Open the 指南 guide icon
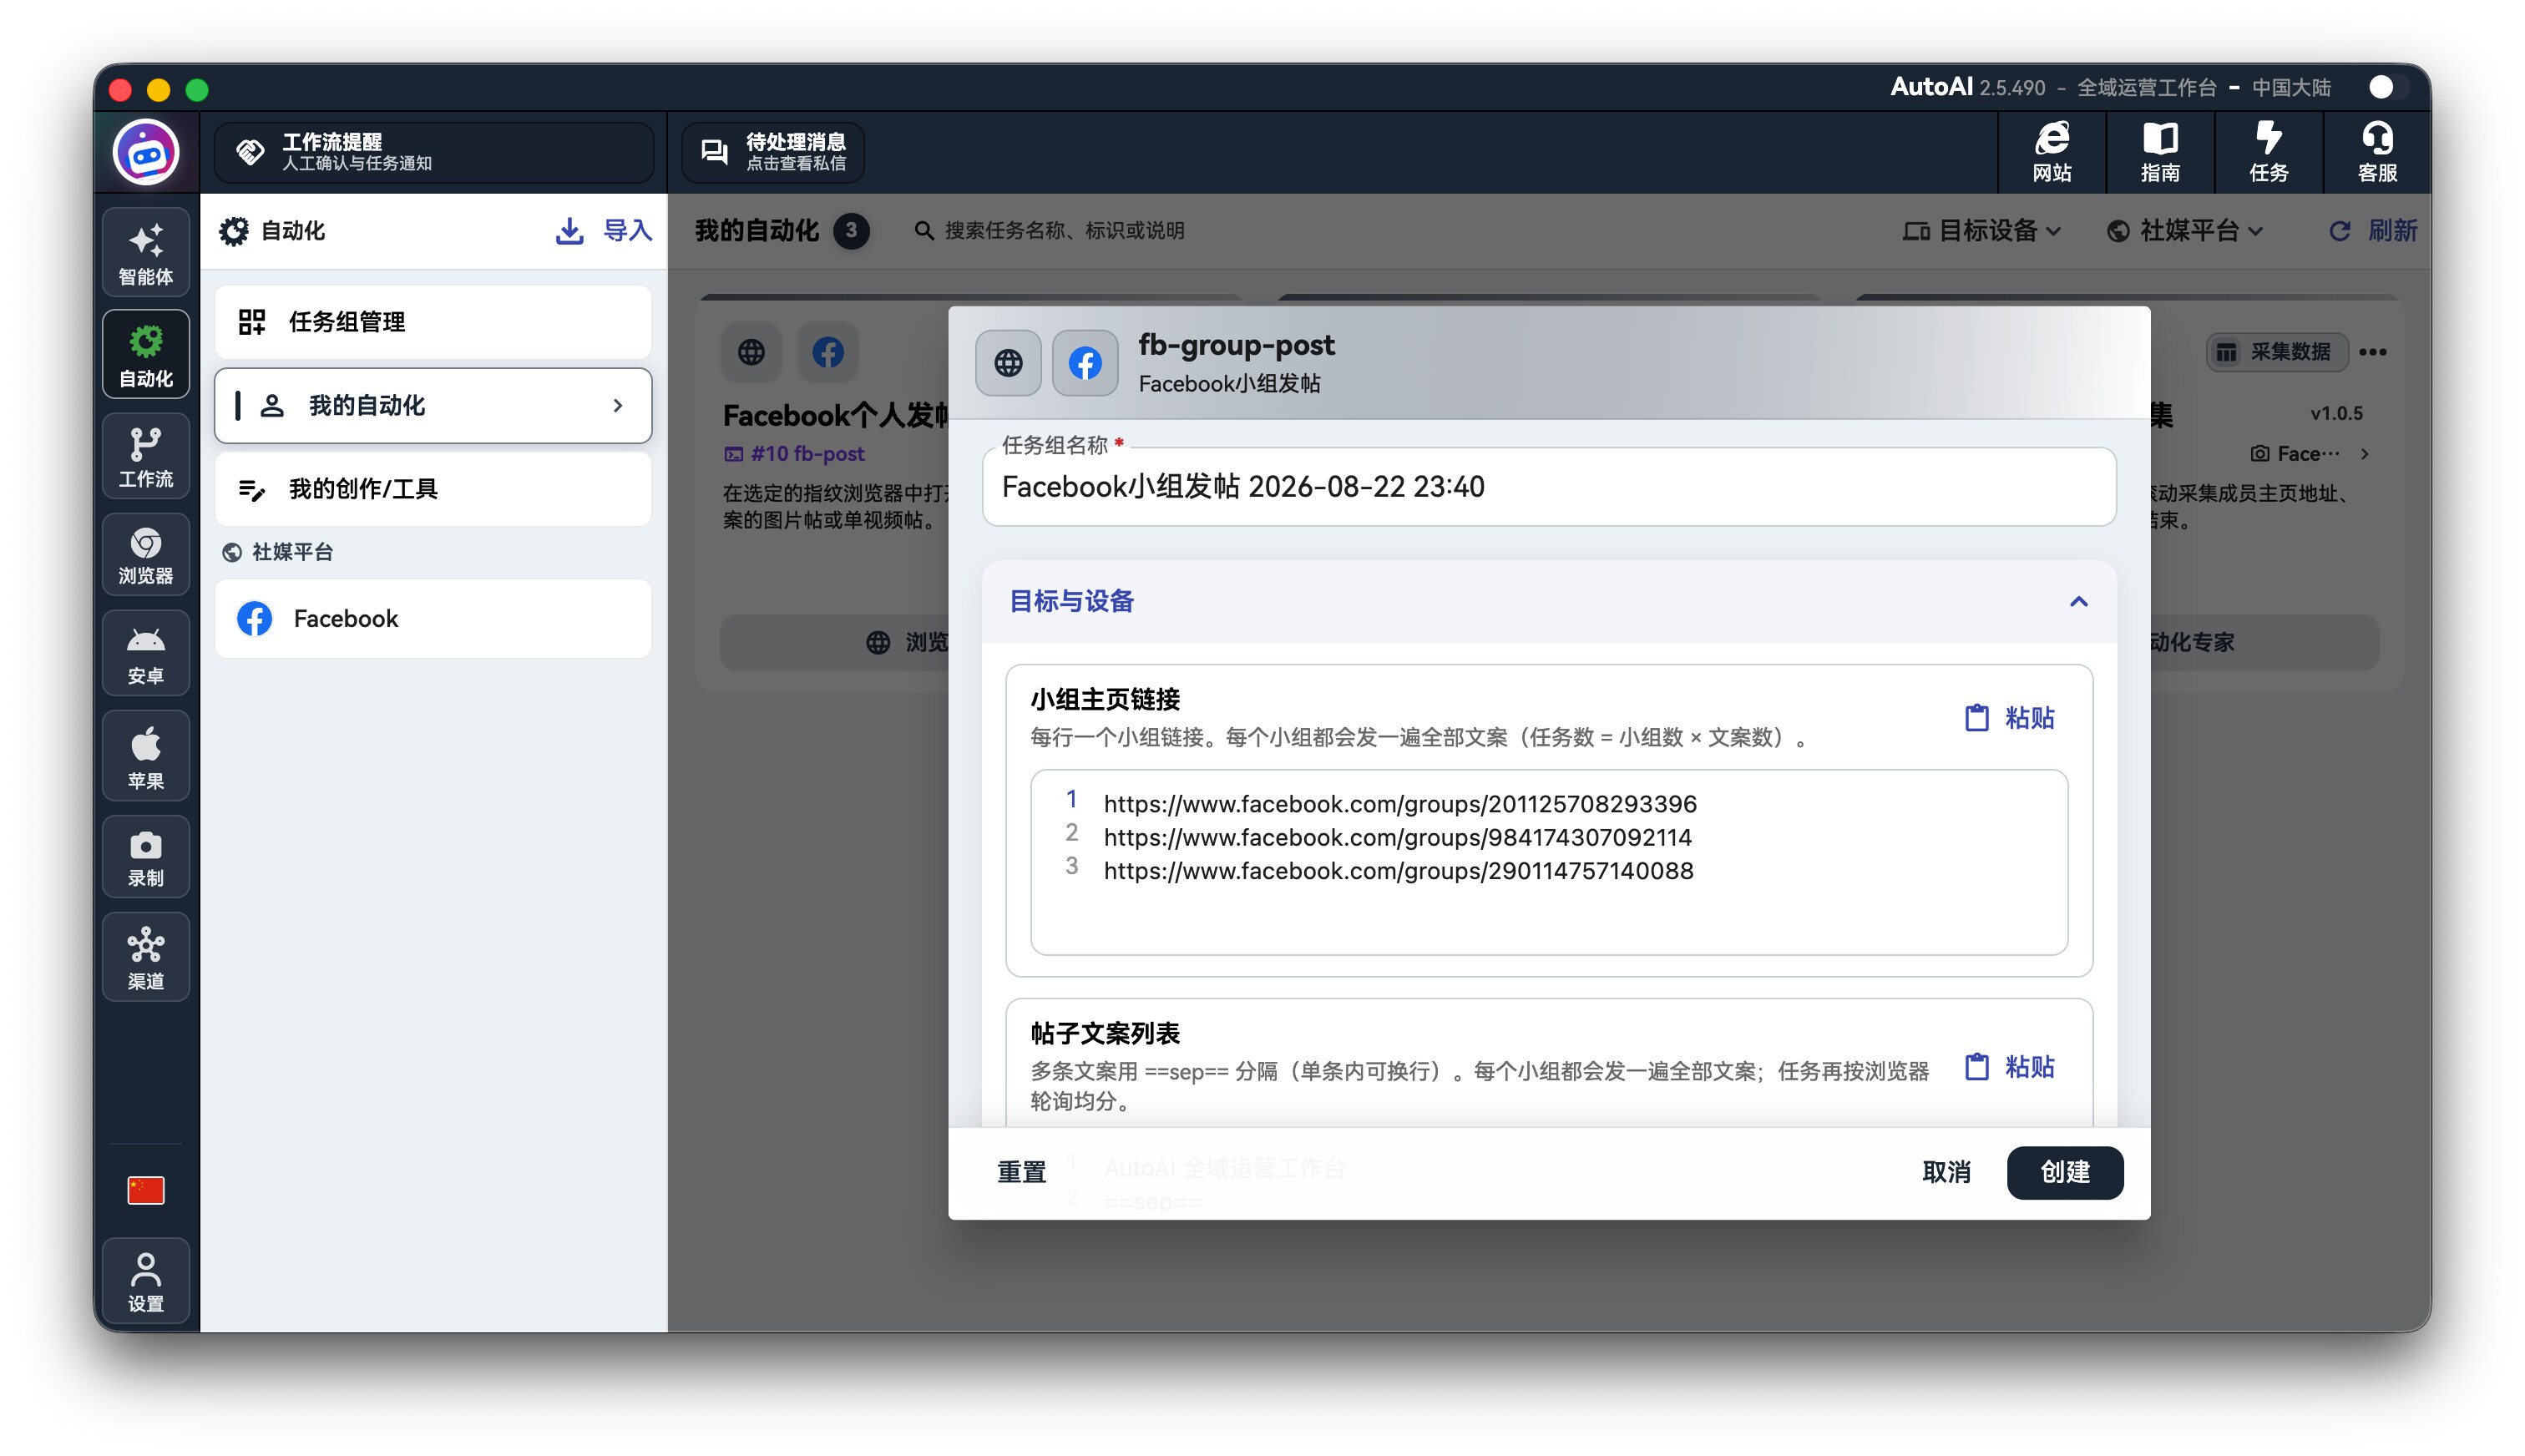This screenshot has height=1456, width=2525. [2159, 152]
